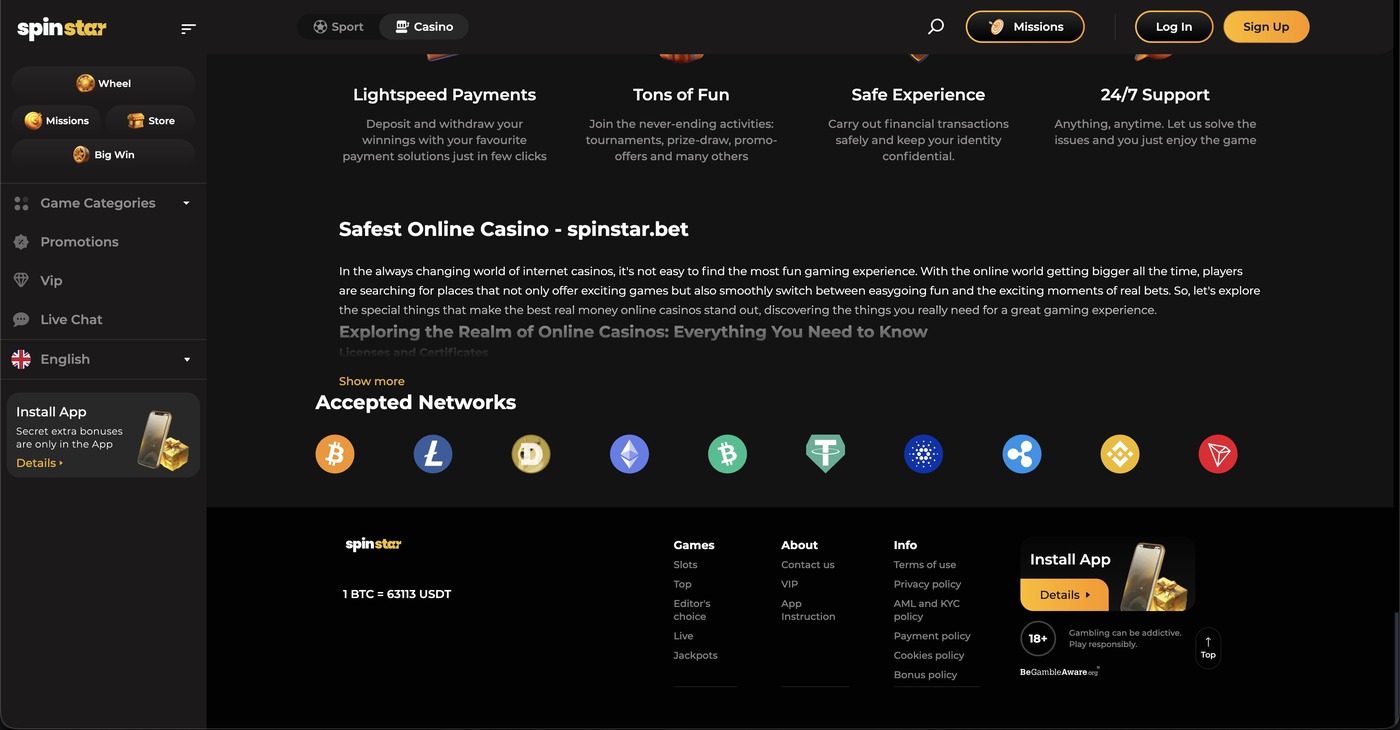Open the VIP footer link
The height and width of the screenshot is (730, 1400).
789,584
